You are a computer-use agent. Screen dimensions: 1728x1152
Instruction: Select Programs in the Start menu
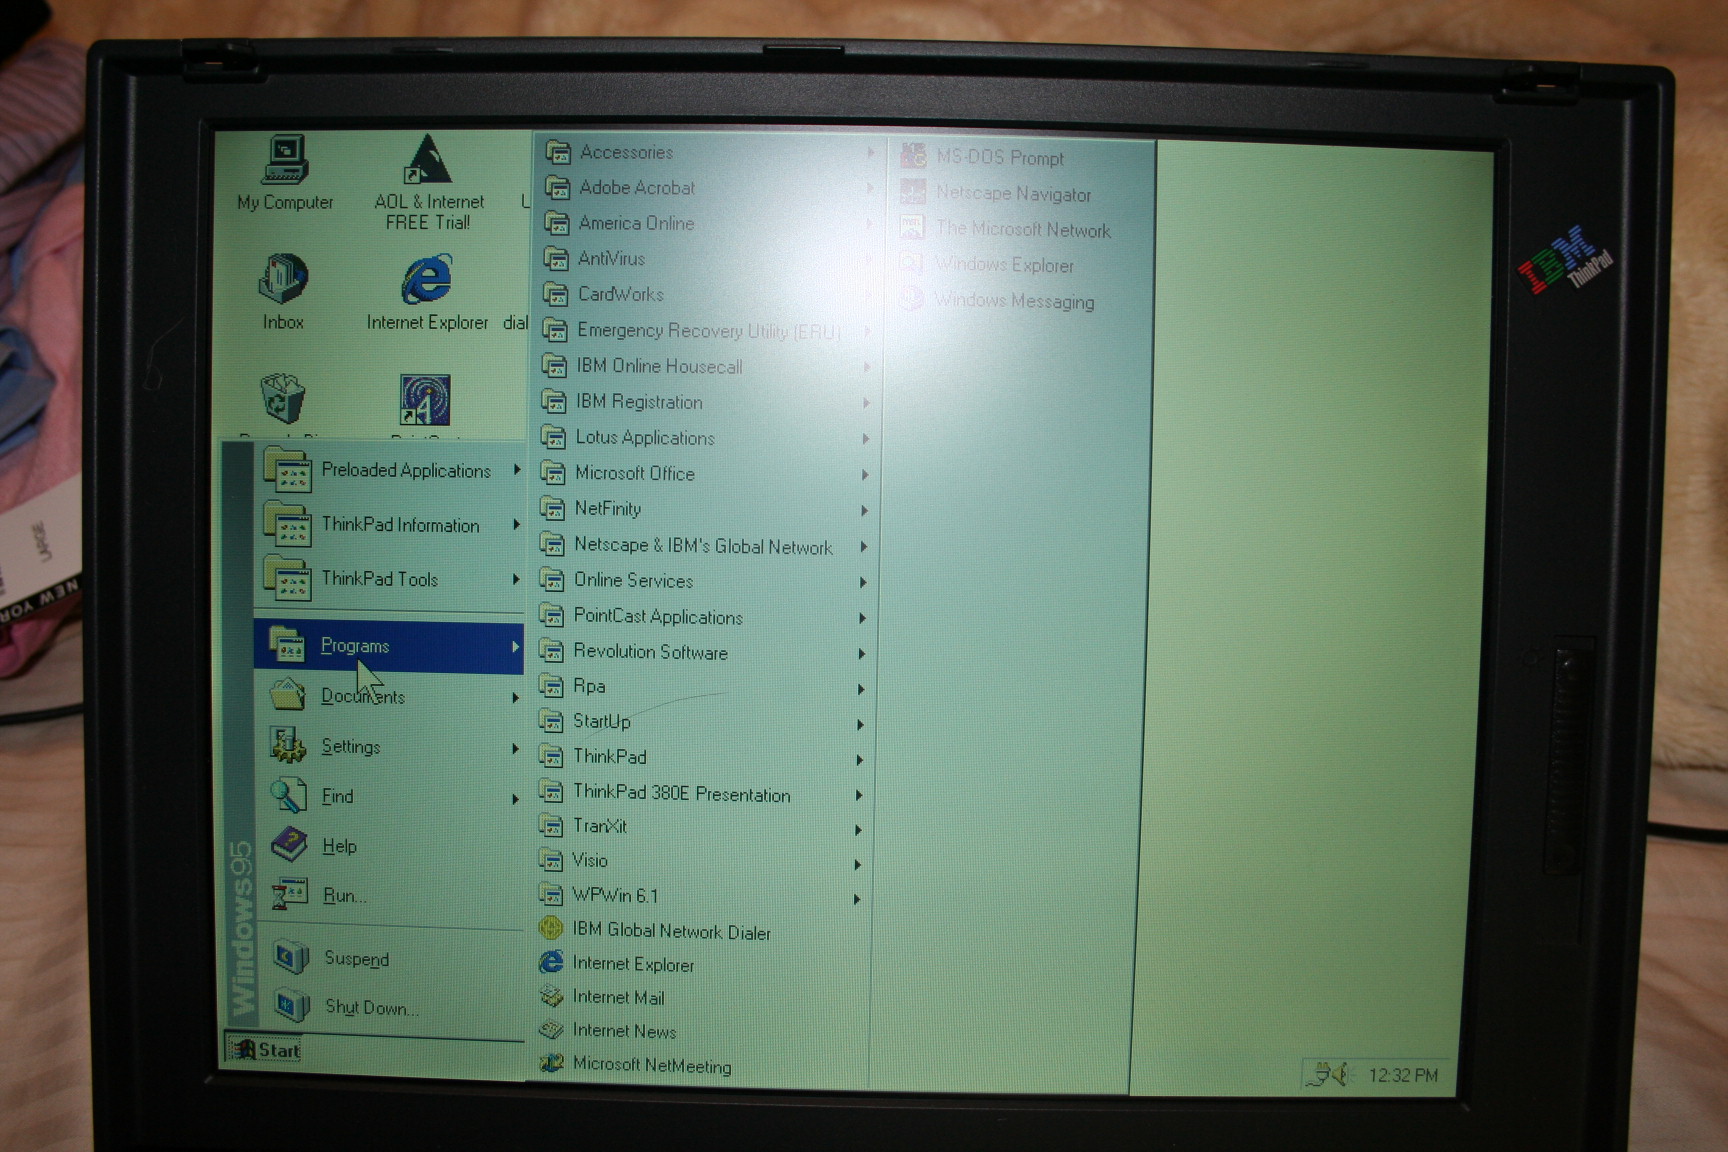coord(389,647)
